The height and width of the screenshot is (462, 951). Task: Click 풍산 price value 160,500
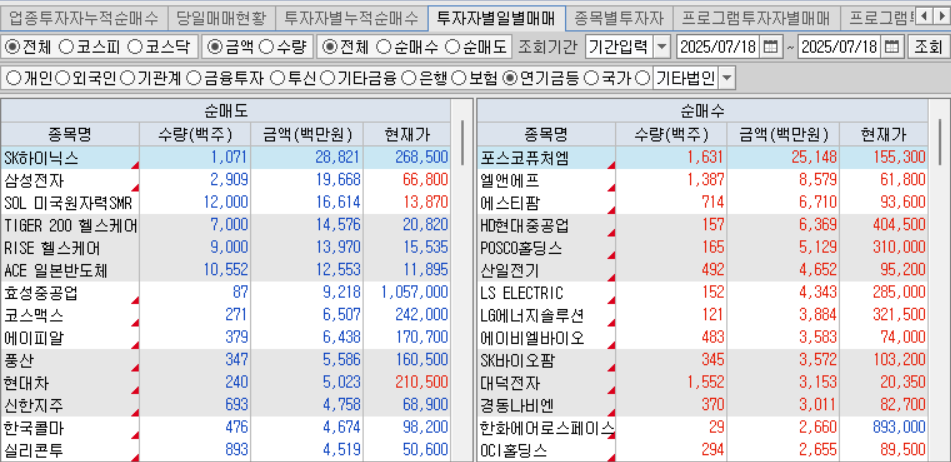pyautogui.click(x=424, y=361)
